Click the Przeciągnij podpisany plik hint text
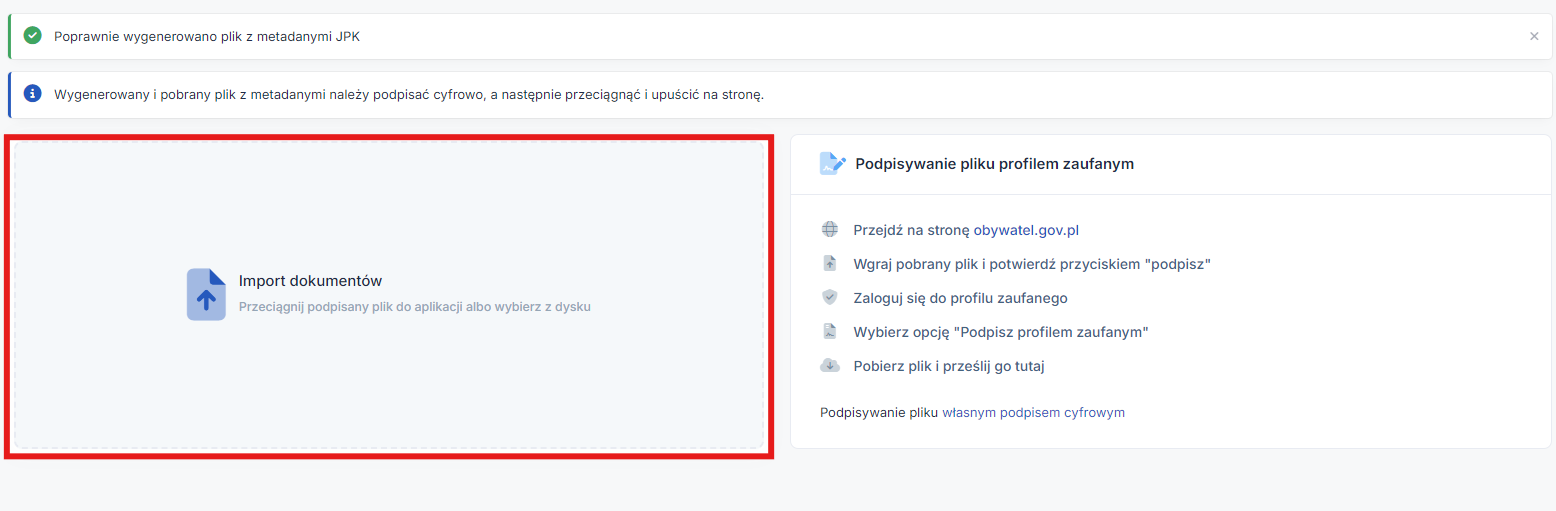This screenshot has width=1556, height=511. pos(415,307)
